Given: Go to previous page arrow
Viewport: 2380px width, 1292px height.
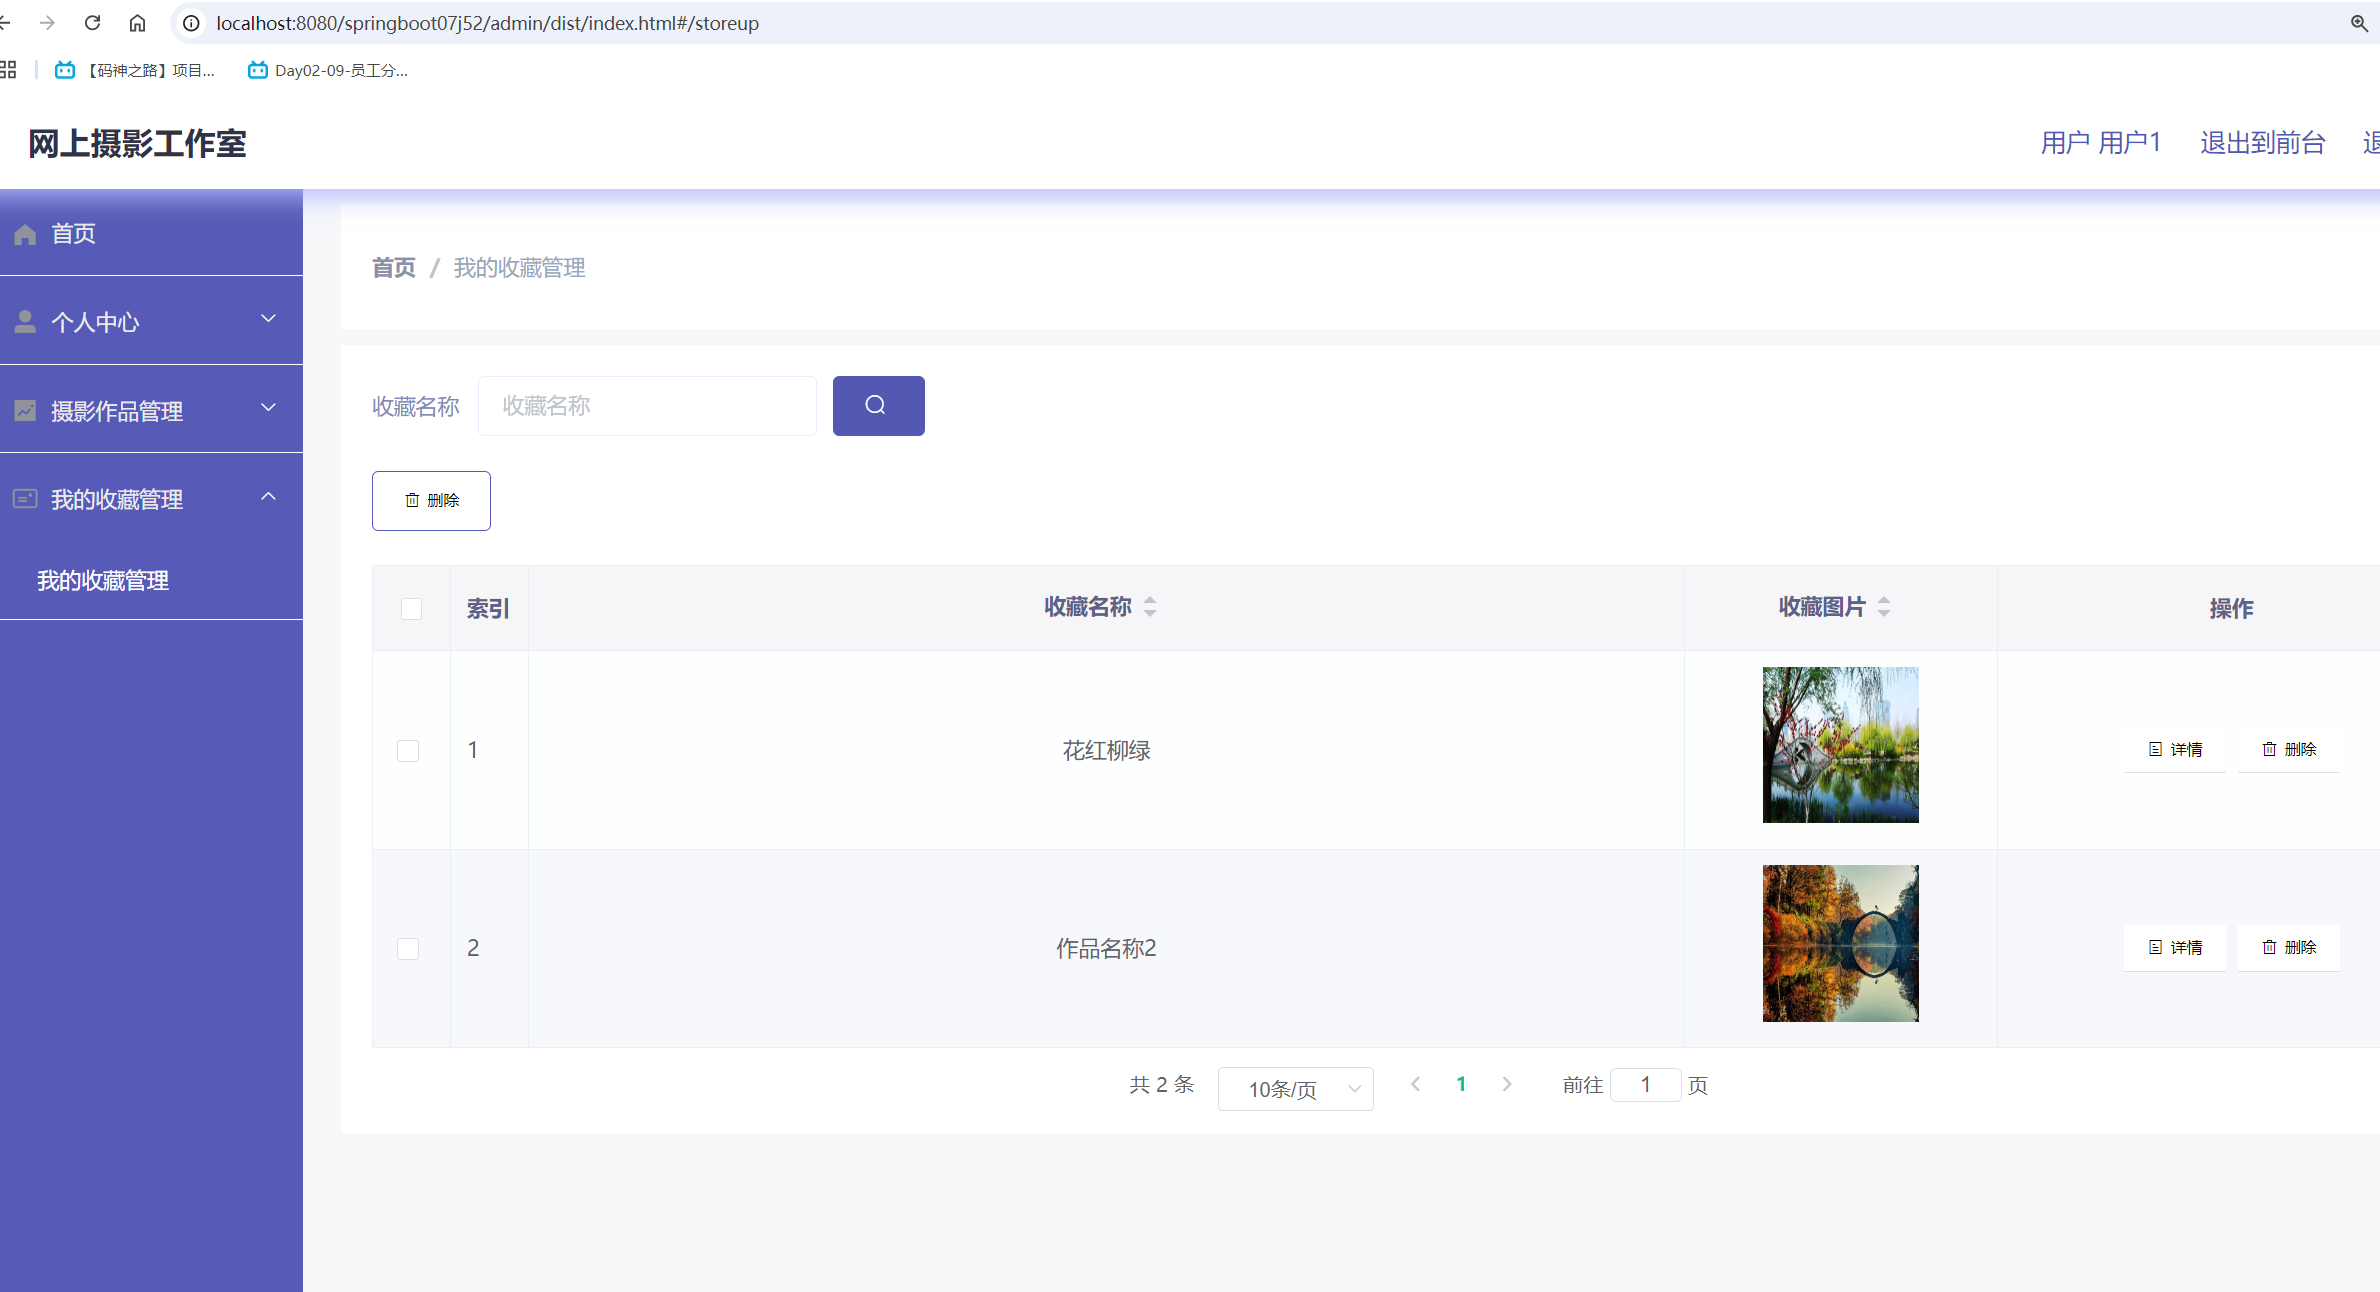Looking at the screenshot, I should tap(1415, 1084).
